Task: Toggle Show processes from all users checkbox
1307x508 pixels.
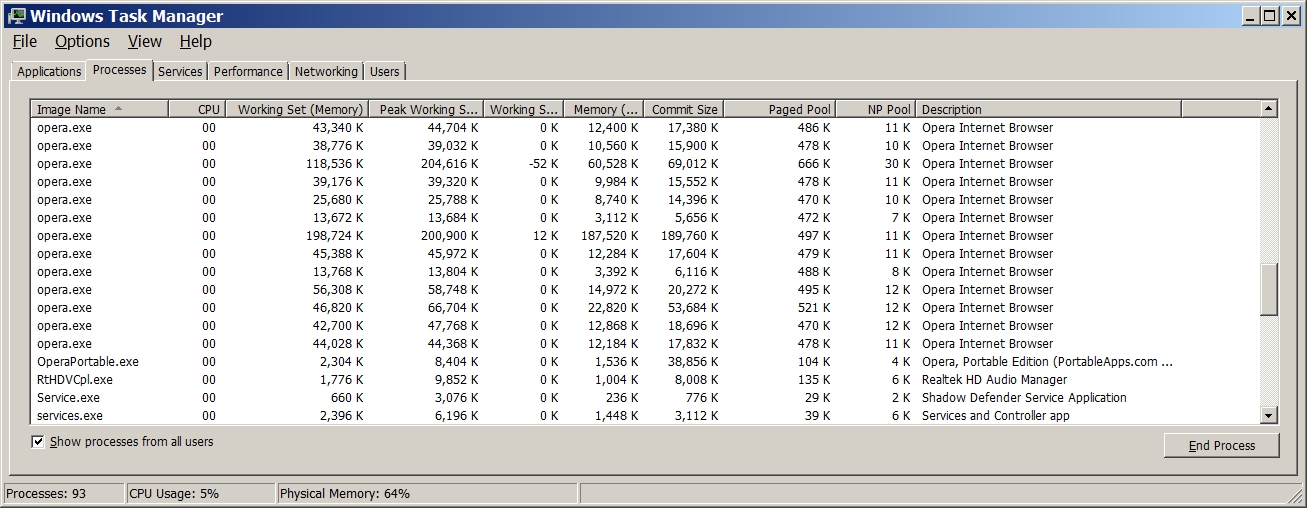Action: pos(38,442)
